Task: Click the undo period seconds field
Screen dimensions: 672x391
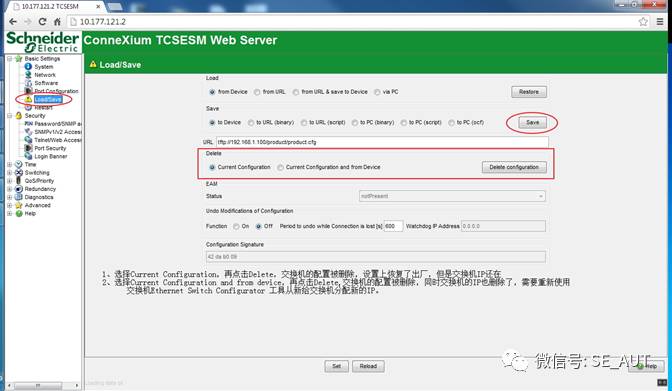Action: coord(393,226)
